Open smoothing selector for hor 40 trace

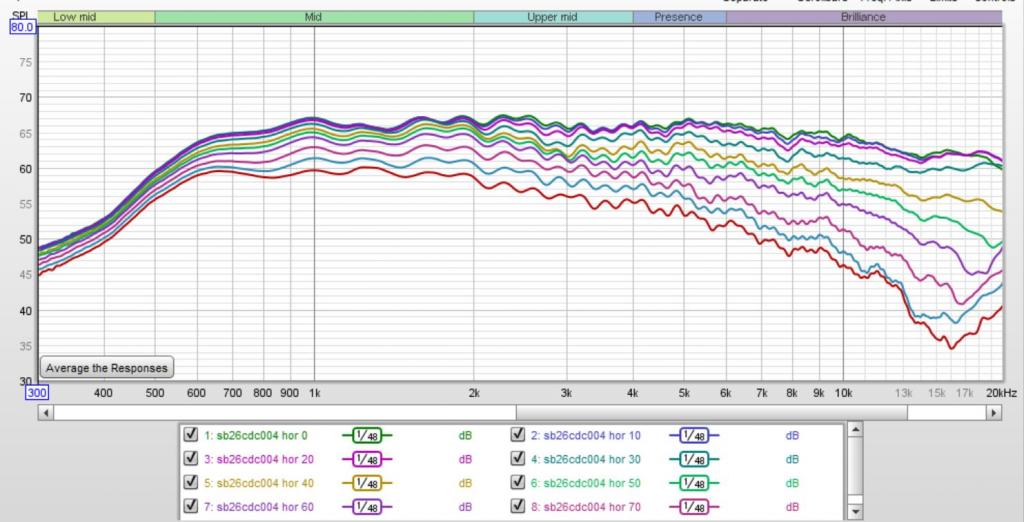click(x=367, y=483)
